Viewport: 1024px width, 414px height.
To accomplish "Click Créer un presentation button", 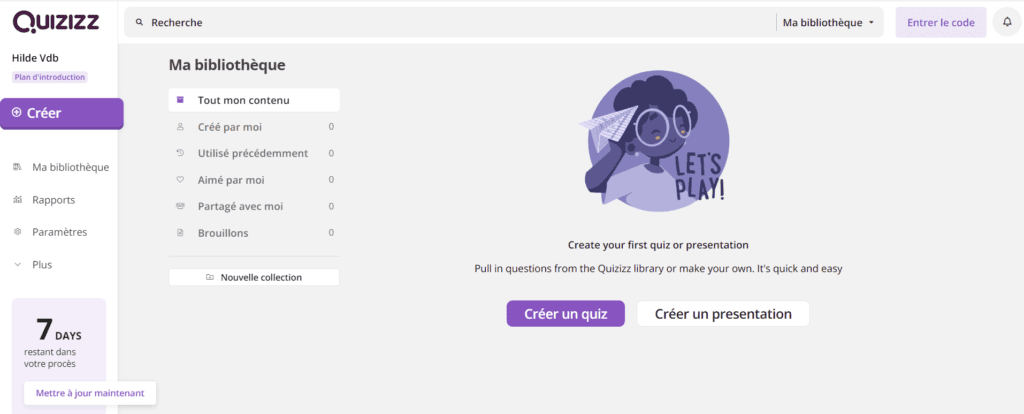I will pyautogui.click(x=723, y=313).
